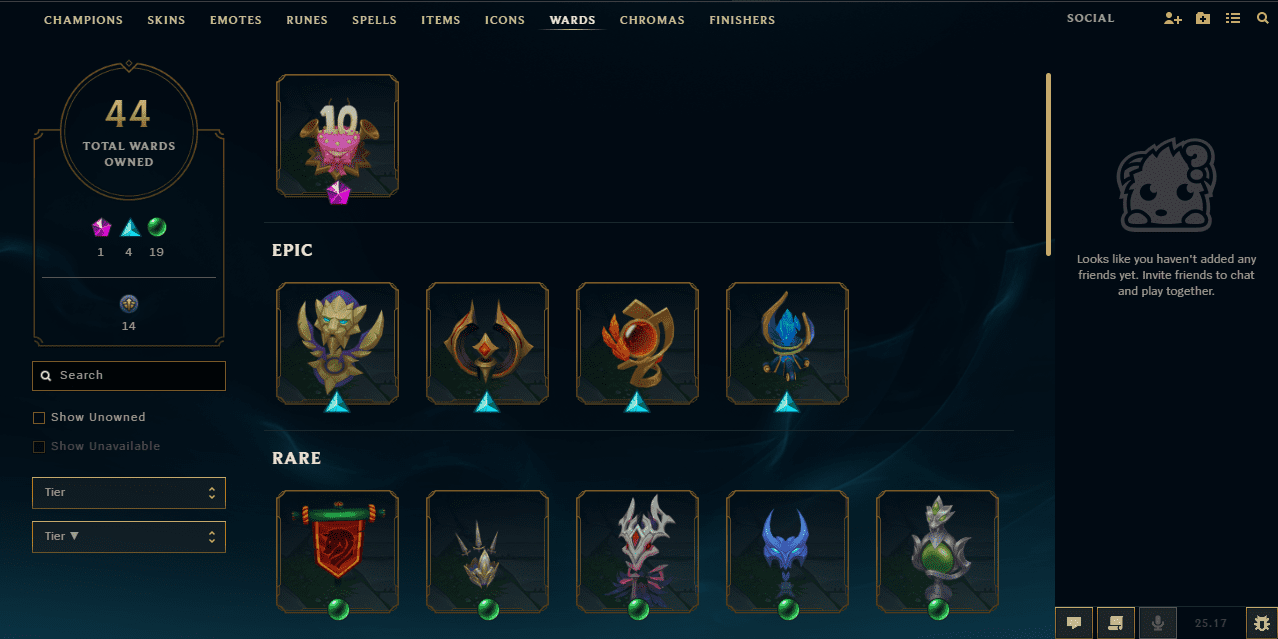Click the Social header link
This screenshot has height=639, width=1278.
[x=1090, y=19]
